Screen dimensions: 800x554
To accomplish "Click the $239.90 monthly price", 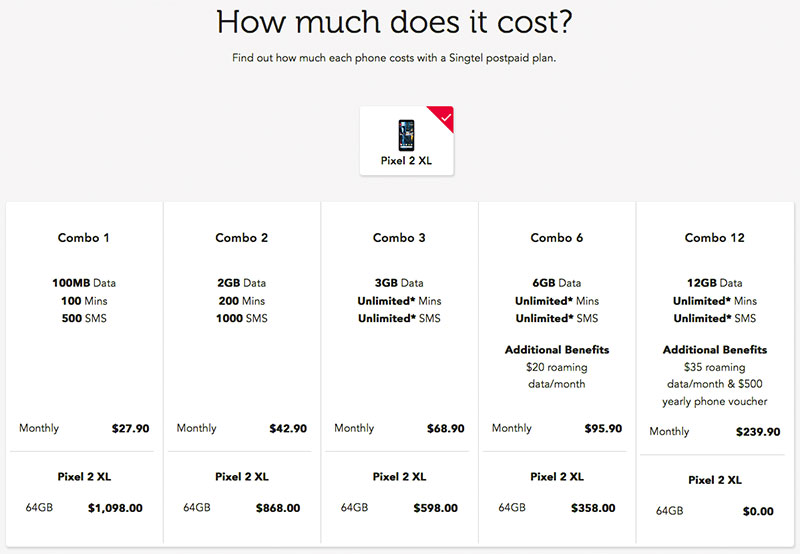I will point(757,432).
